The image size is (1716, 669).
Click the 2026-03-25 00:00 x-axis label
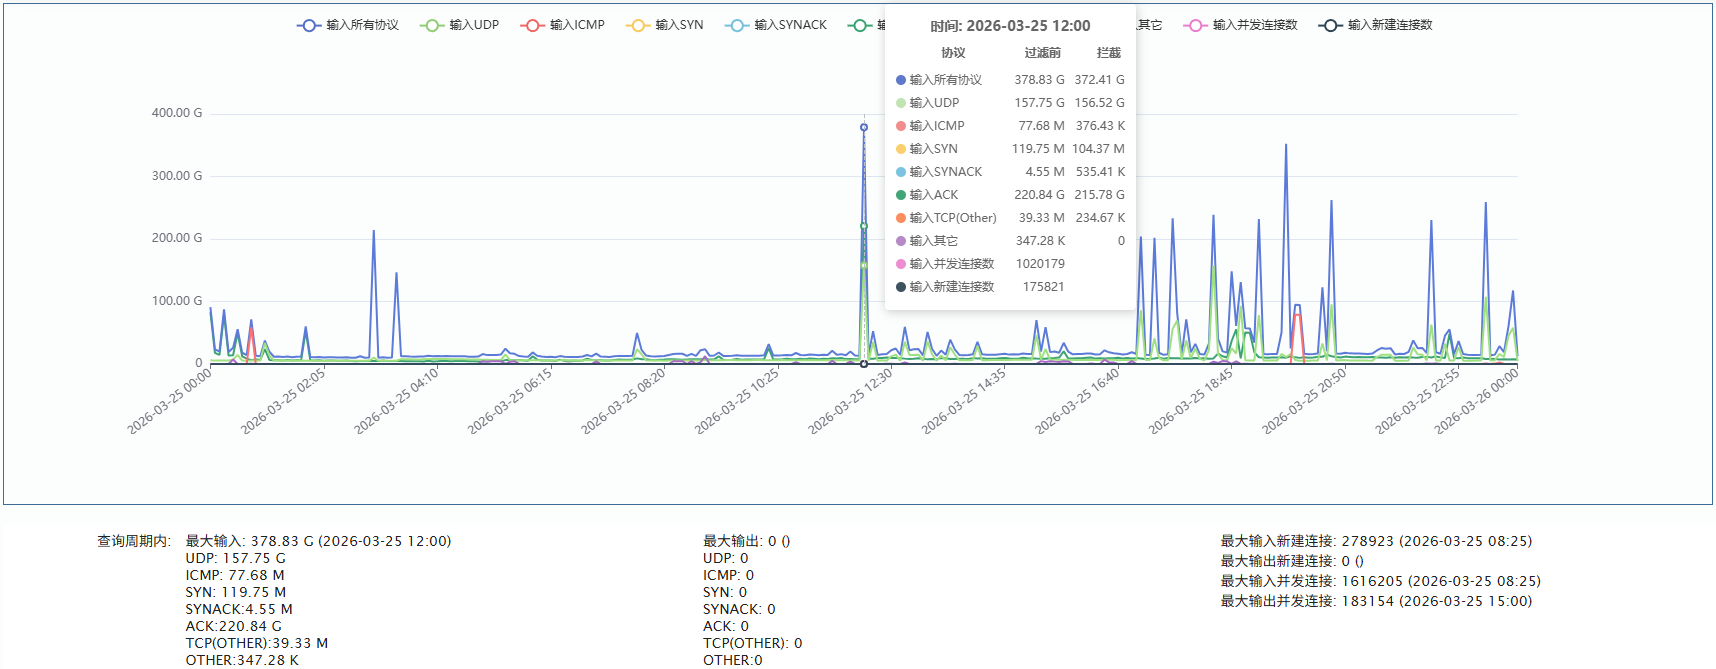point(168,402)
